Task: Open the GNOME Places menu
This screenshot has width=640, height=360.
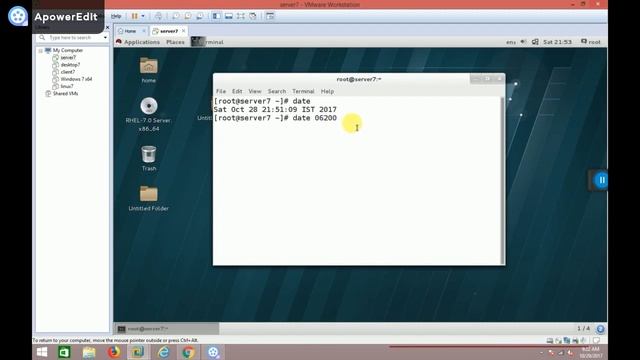Action: (175, 42)
